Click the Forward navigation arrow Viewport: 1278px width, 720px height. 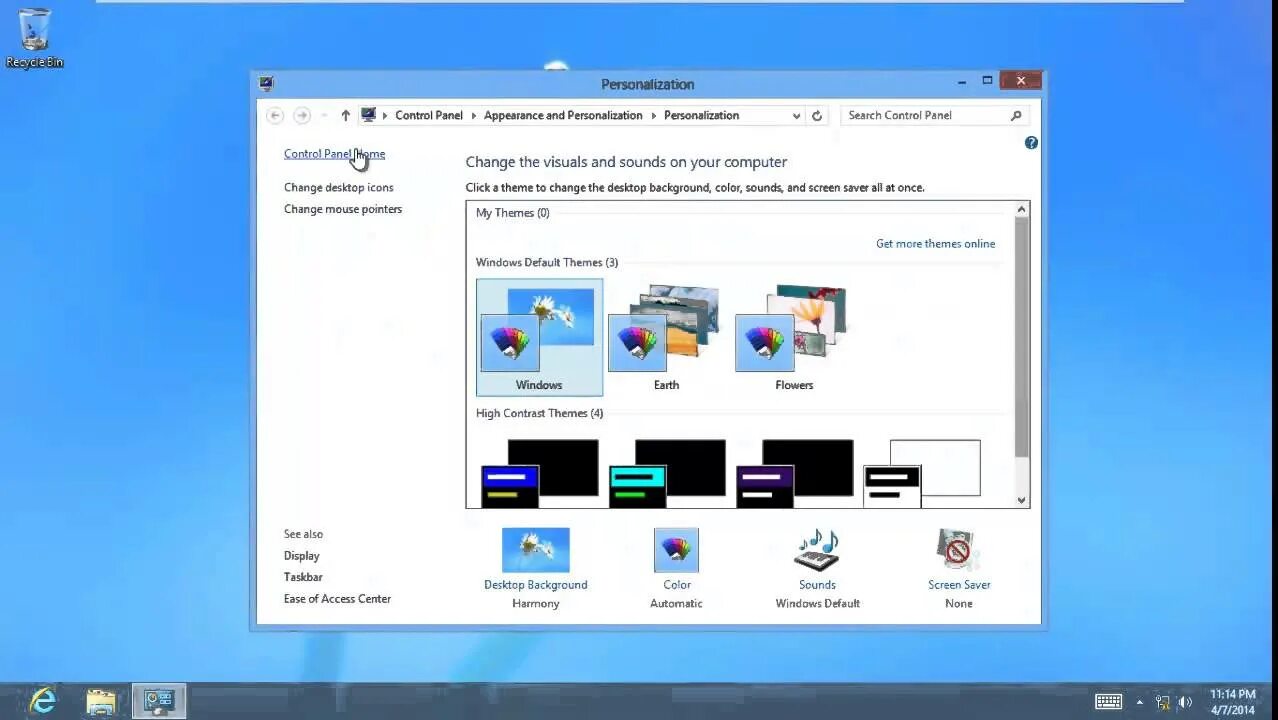pyautogui.click(x=302, y=116)
